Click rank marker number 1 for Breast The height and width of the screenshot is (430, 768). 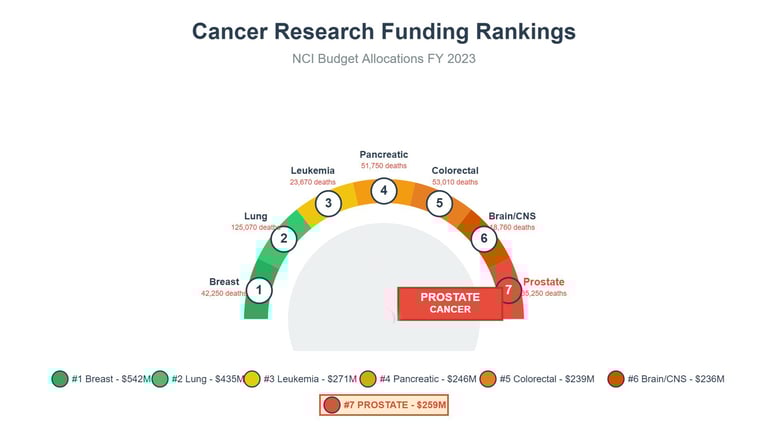click(x=259, y=290)
